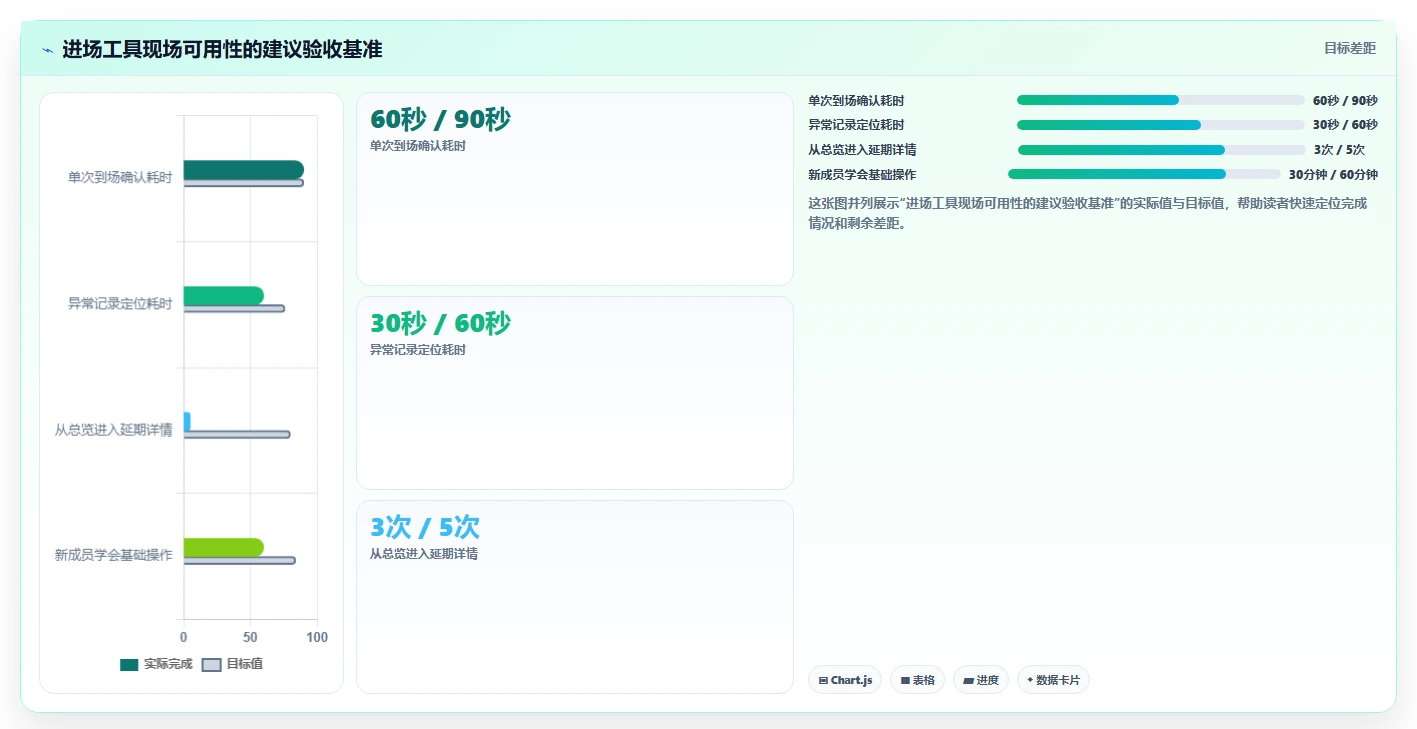This screenshot has height=729, width=1417.
Task: Click the progress row label 单次到场确认耗时
Action: coord(856,100)
